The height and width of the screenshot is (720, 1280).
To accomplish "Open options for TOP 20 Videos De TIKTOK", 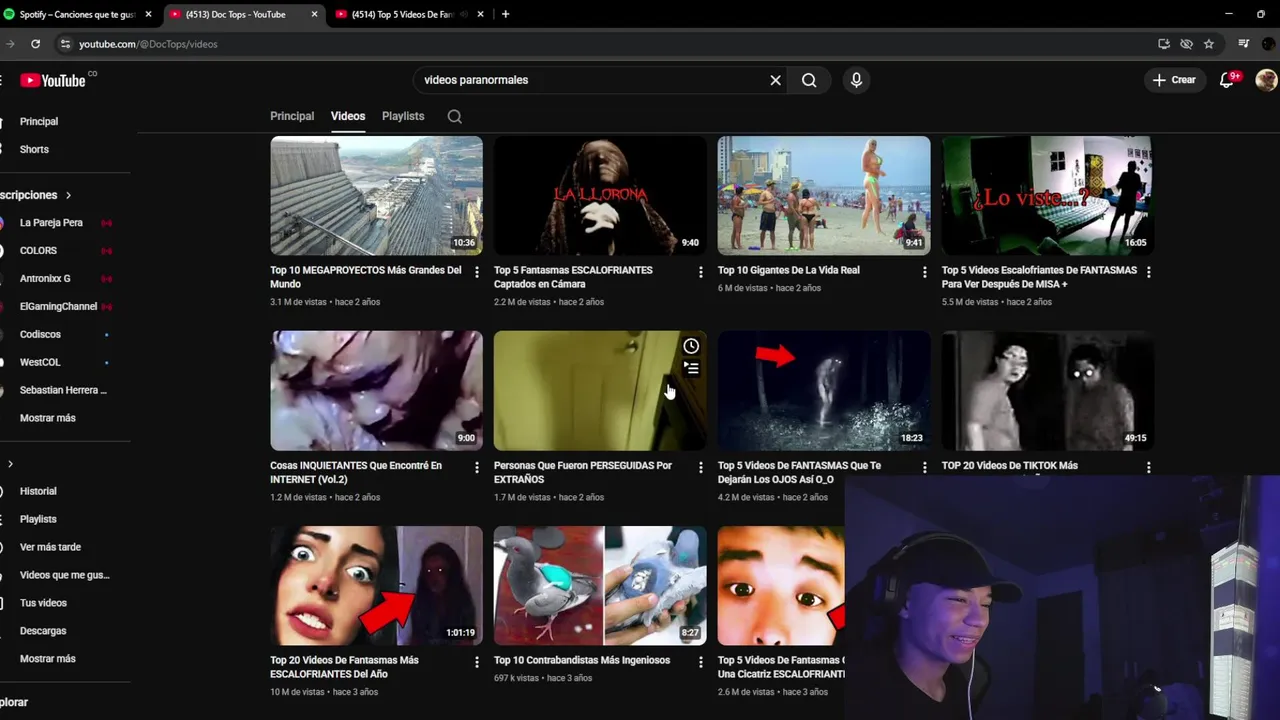I will coord(1148,467).
